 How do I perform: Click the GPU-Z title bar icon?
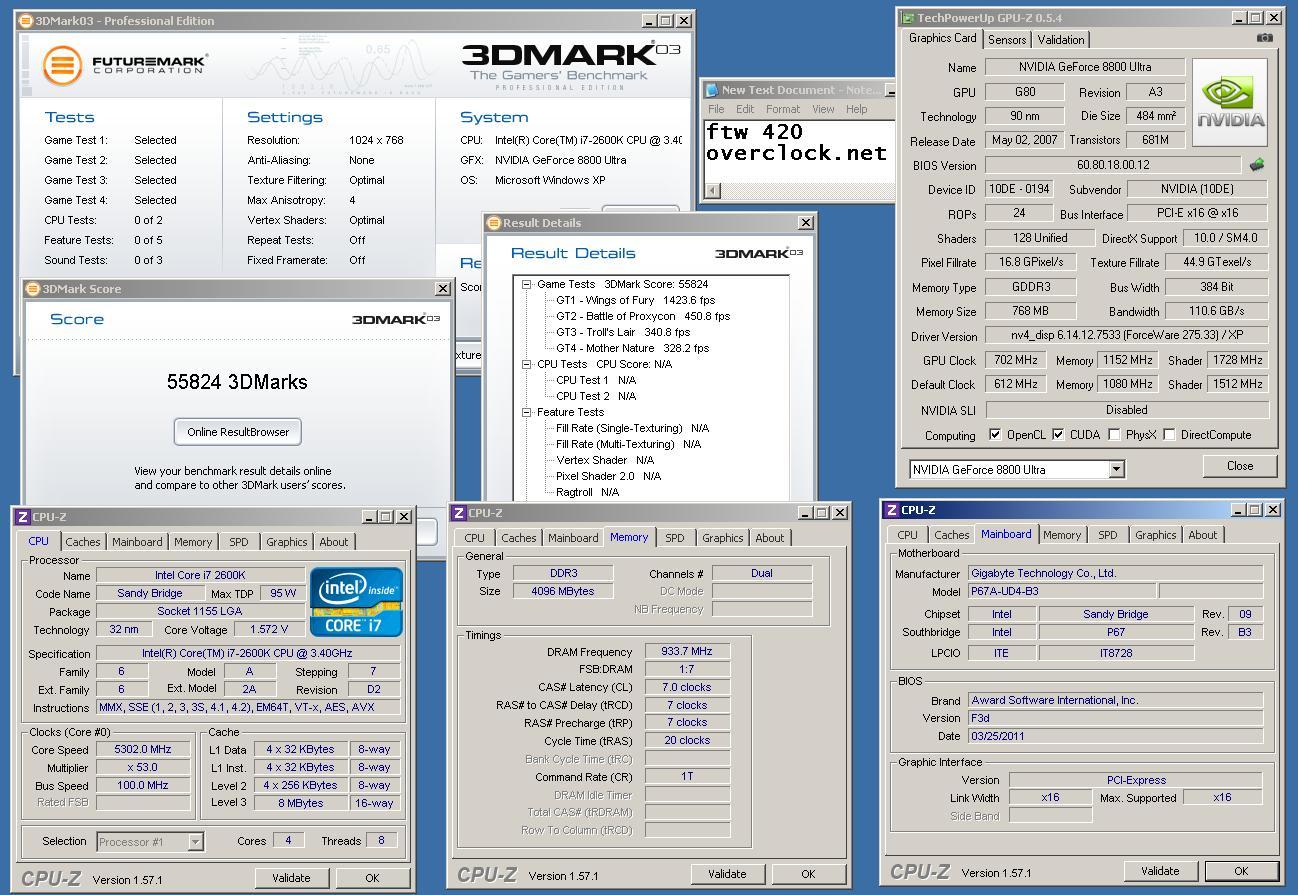[908, 18]
